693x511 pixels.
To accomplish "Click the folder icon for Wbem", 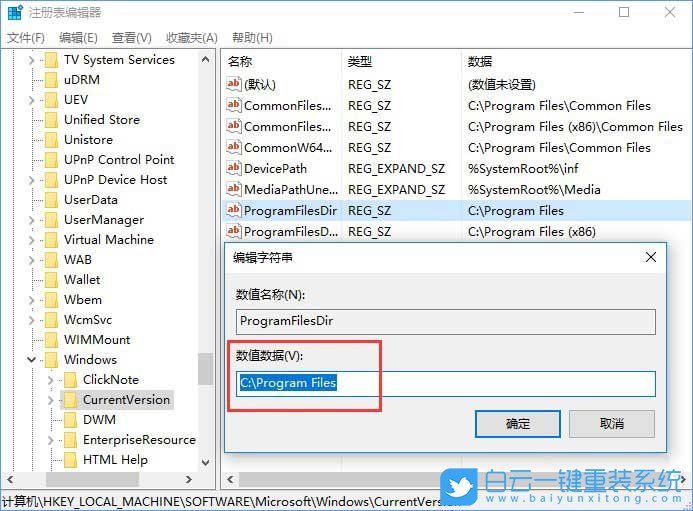I will [x=52, y=300].
